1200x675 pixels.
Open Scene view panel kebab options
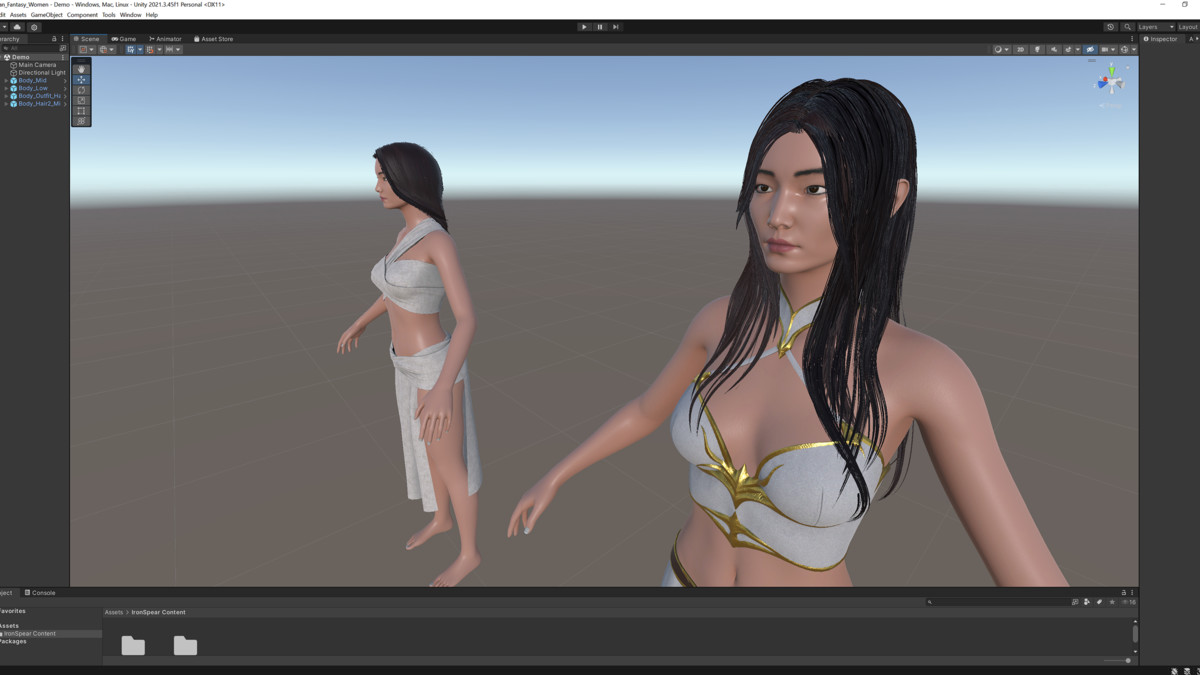(1132, 39)
